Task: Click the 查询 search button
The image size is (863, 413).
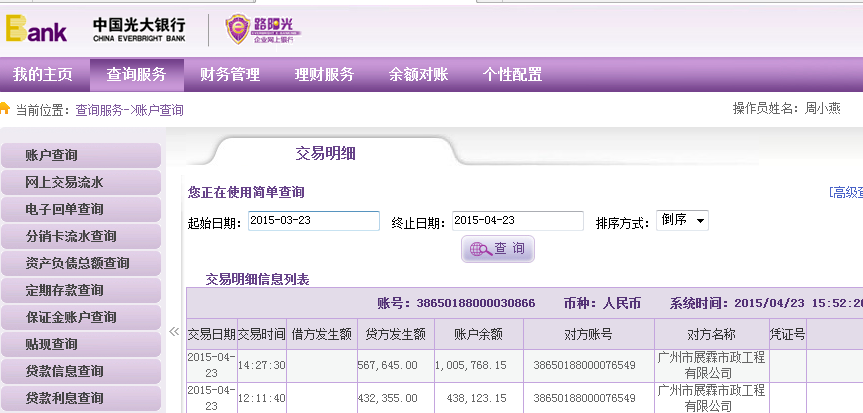Action: 498,249
